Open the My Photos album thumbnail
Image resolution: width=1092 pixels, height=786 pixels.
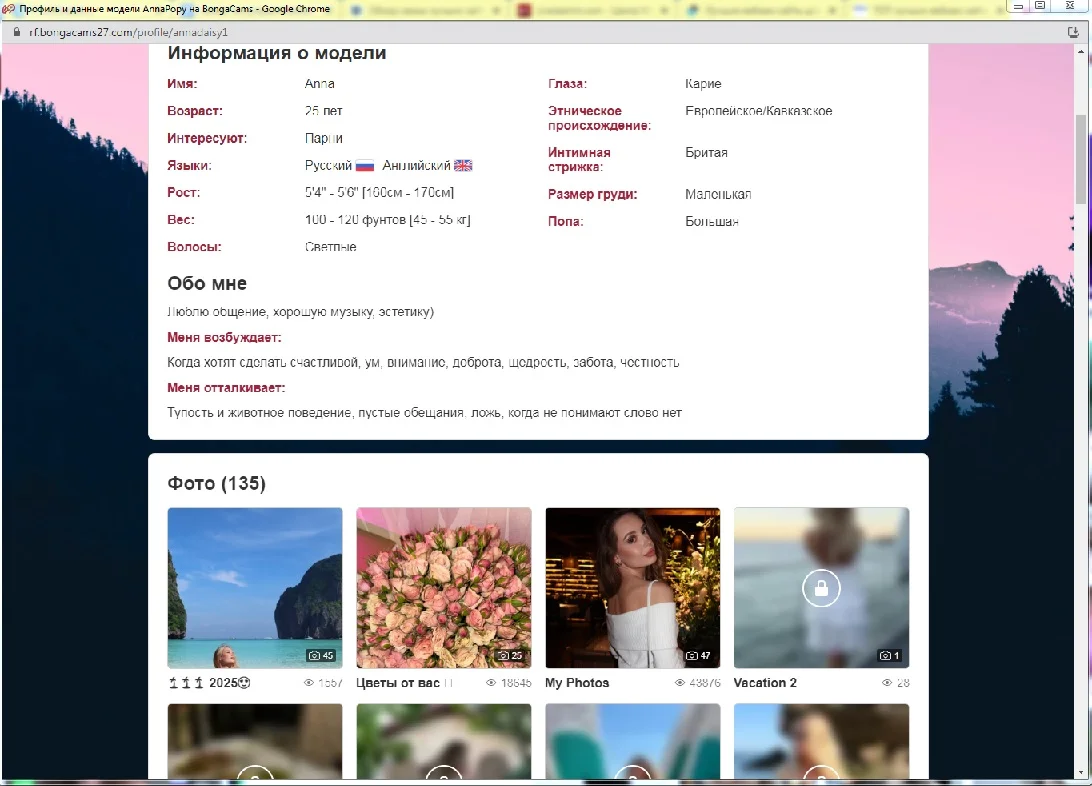pyautogui.click(x=632, y=588)
